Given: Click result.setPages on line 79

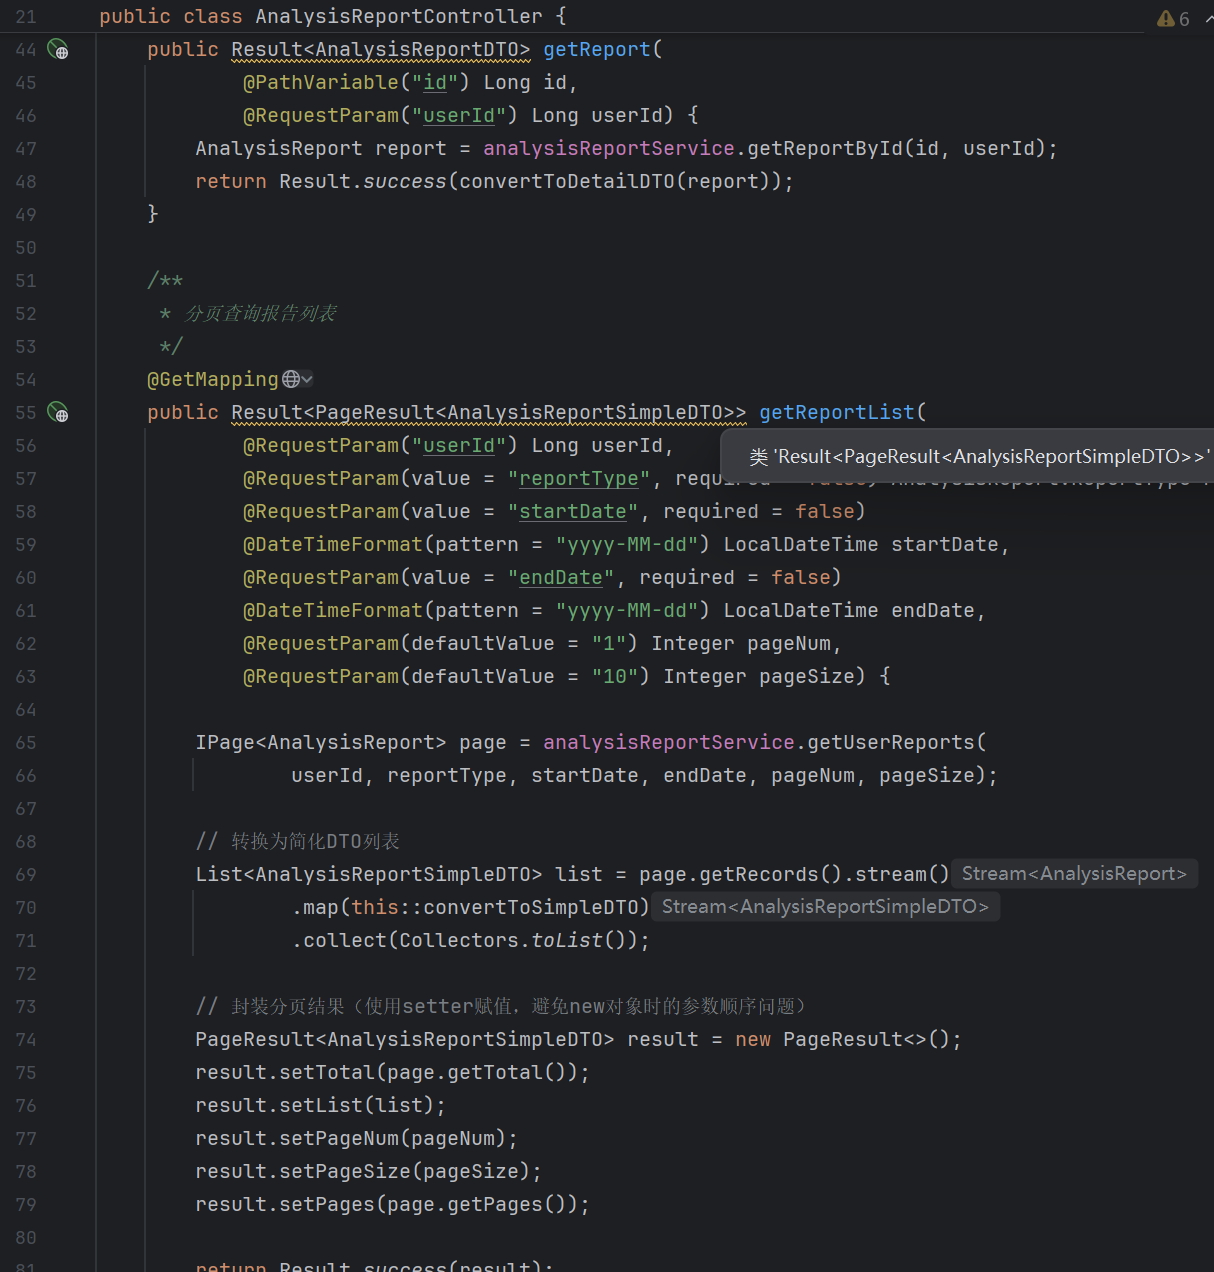Looking at the screenshot, I should click(x=285, y=1205).
